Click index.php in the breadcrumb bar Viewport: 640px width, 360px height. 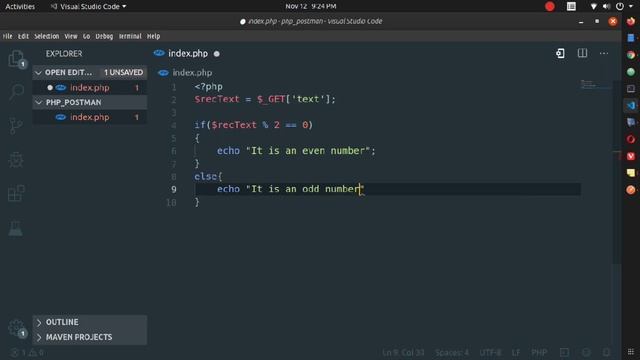click(192, 73)
